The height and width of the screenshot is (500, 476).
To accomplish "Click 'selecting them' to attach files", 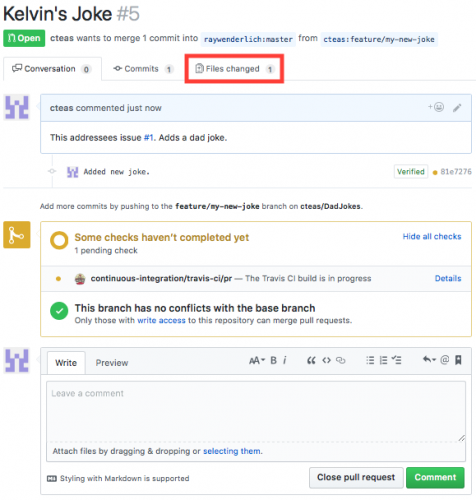I will (232, 451).
